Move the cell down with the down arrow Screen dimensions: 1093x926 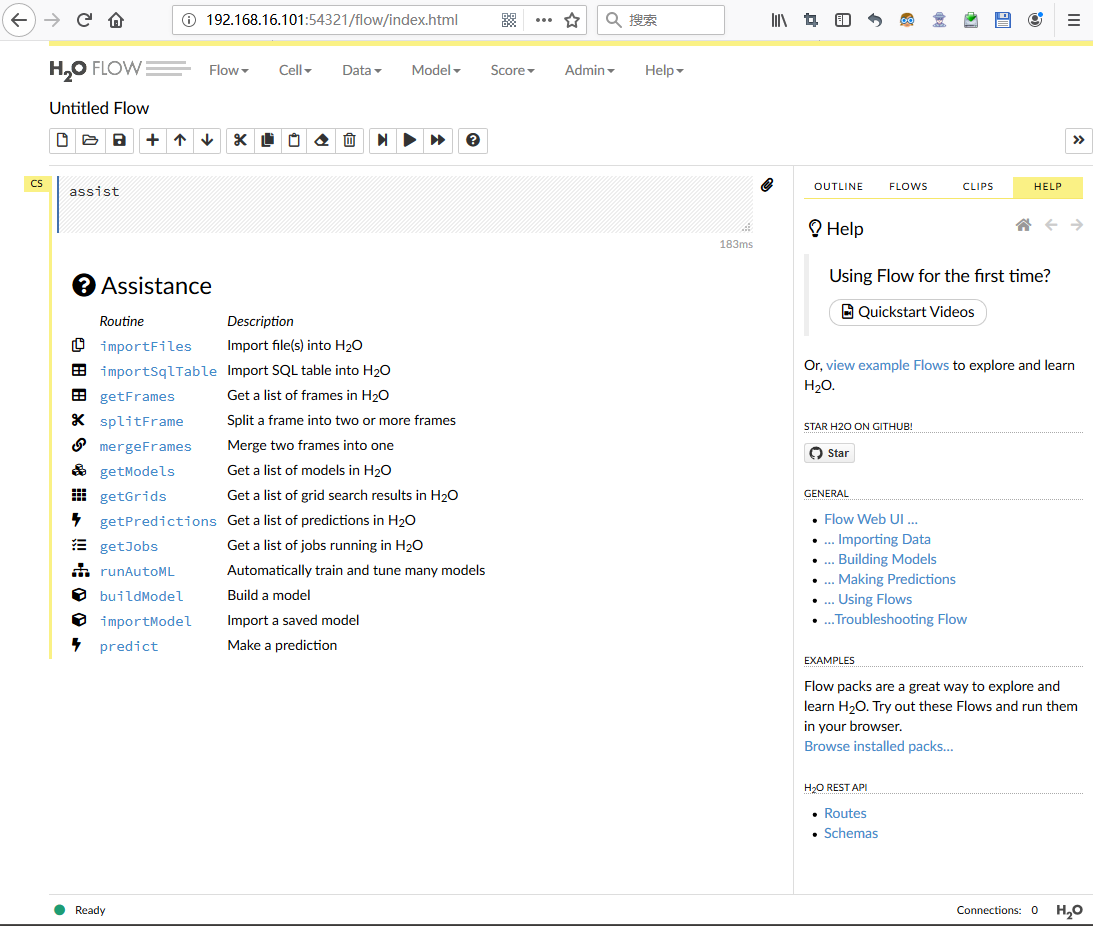pyautogui.click(x=207, y=140)
